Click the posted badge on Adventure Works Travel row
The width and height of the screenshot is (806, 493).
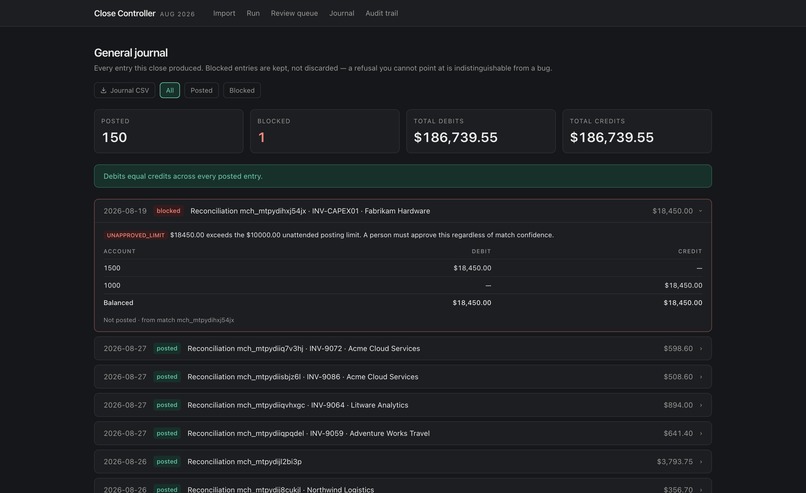coord(167,433)
